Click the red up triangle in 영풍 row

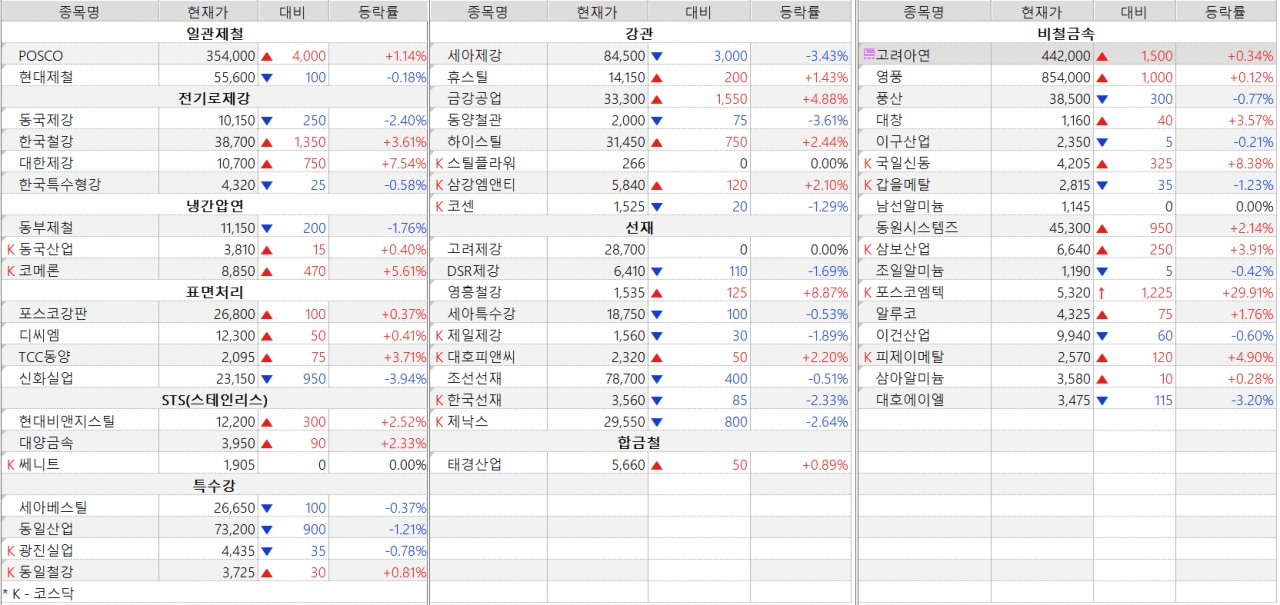(x=1102, y=78)
